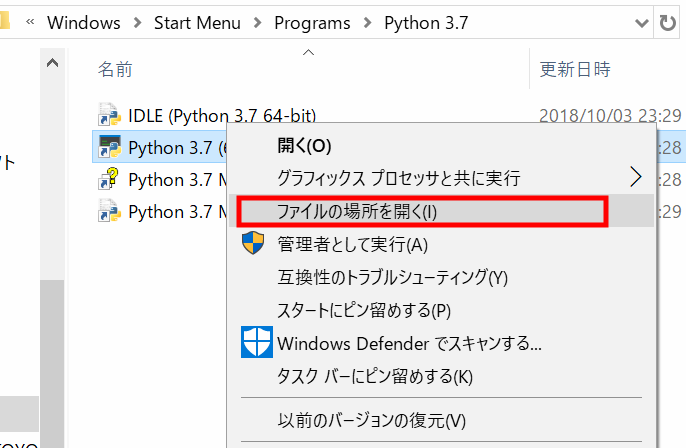The height and width of the screenshot is (448, 686).
Task: Go to Programs in breadcrumb
Action: coord(312,23)
